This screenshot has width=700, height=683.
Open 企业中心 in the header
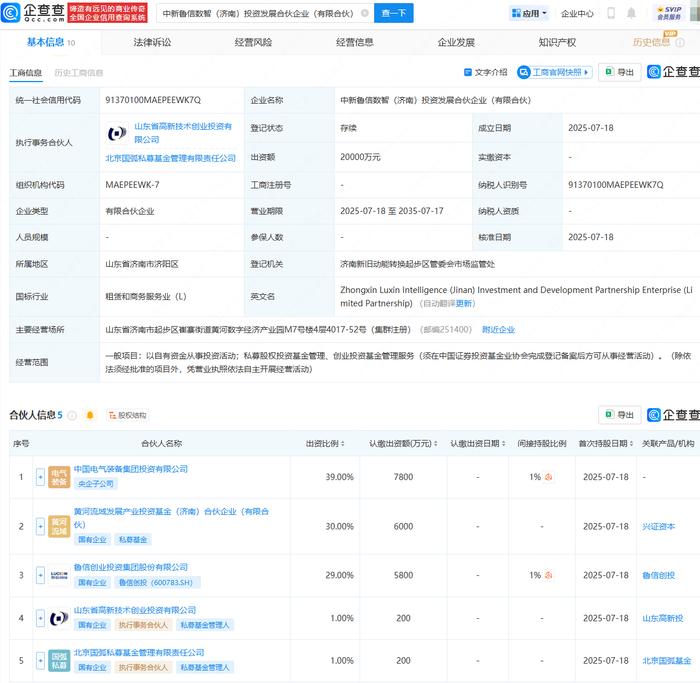coord(577,14)
